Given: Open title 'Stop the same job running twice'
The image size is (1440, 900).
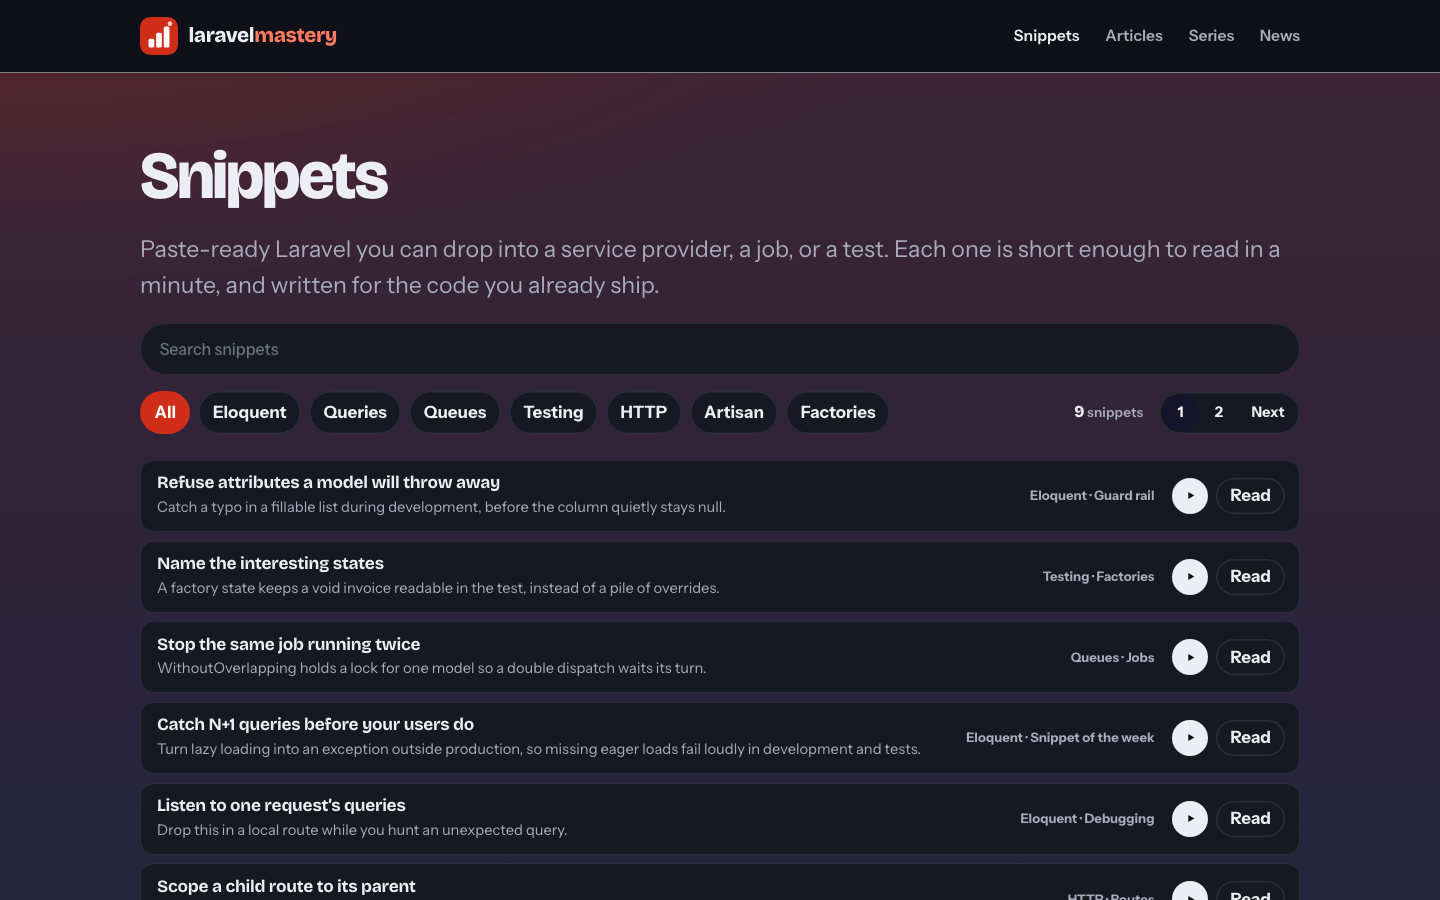Looking at the screenshot, I should 288,644.
